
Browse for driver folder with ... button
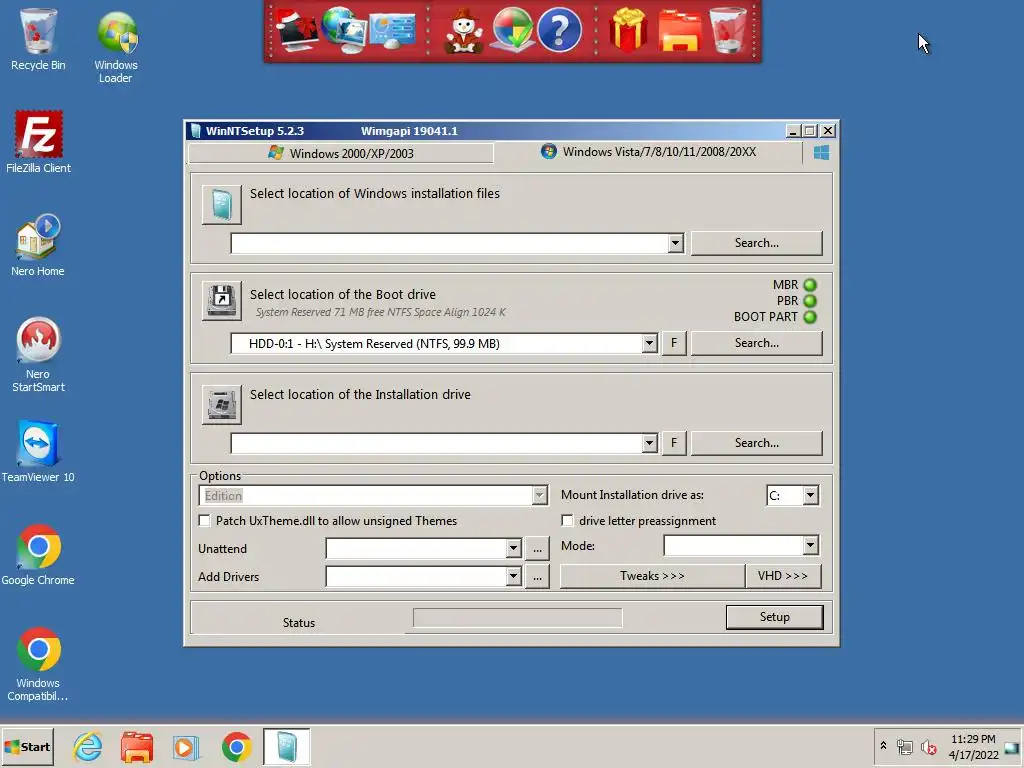pos(537,577)
